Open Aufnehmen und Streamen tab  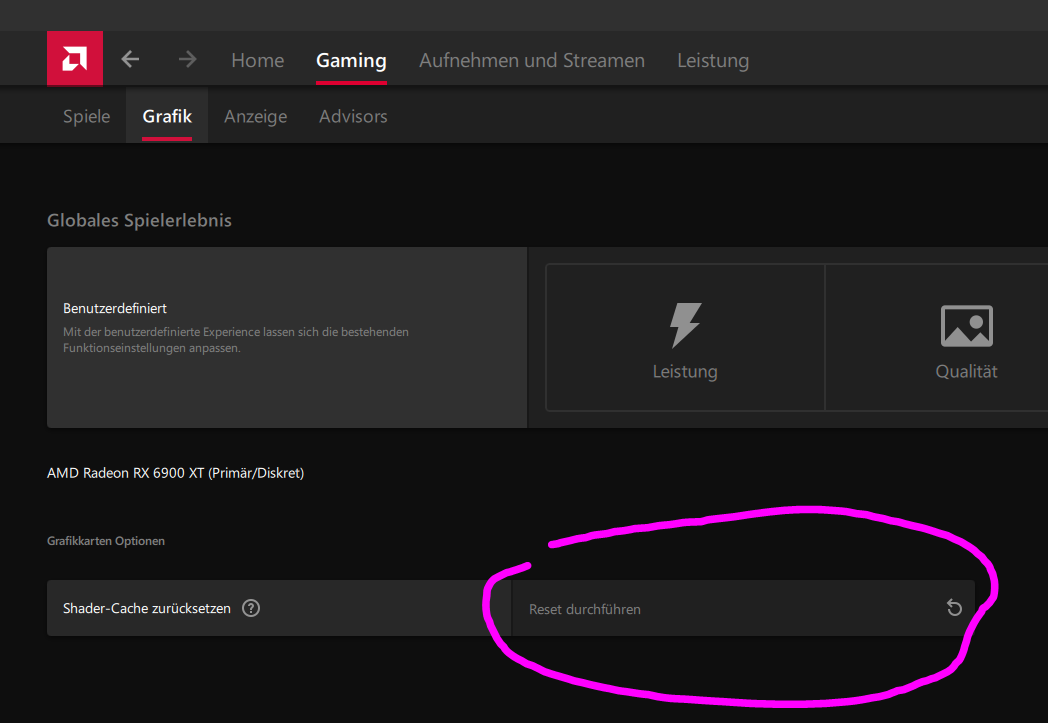click(532, 60)
